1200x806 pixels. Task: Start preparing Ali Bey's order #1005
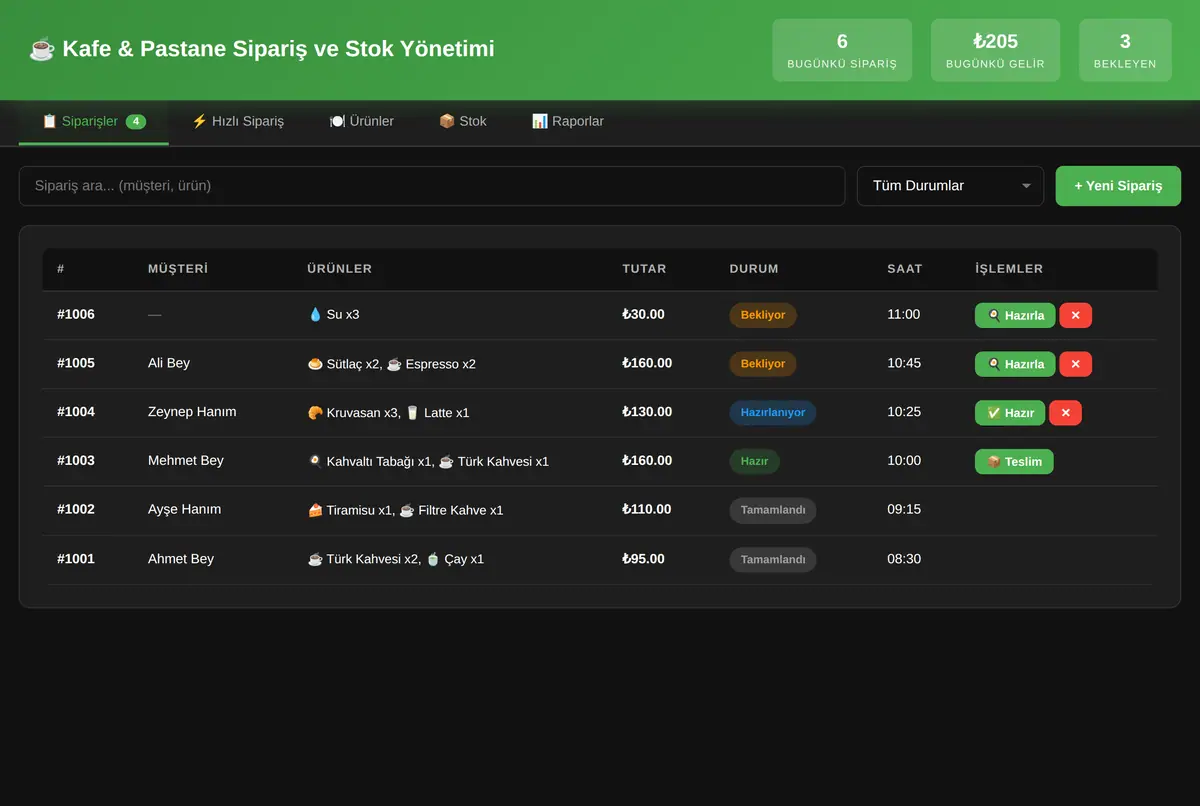tap(1015, 364)
